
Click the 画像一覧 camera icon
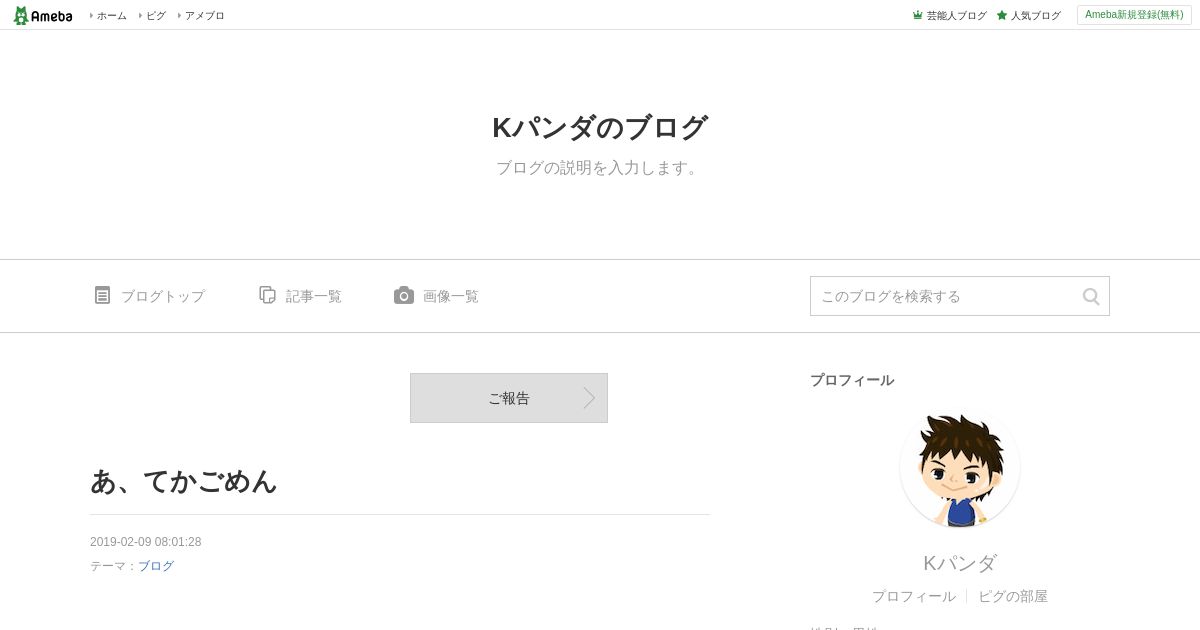[404, 295]
